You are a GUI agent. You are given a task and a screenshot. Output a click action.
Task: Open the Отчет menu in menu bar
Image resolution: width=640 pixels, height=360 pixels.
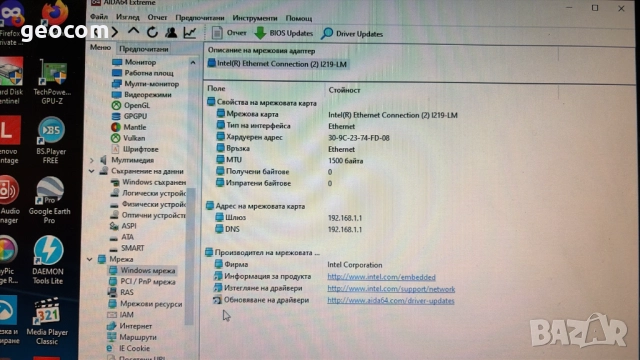157,18
